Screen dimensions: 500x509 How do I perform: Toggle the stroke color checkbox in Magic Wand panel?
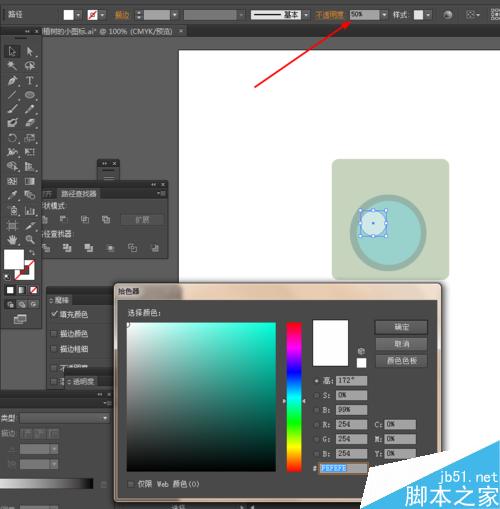53,333
